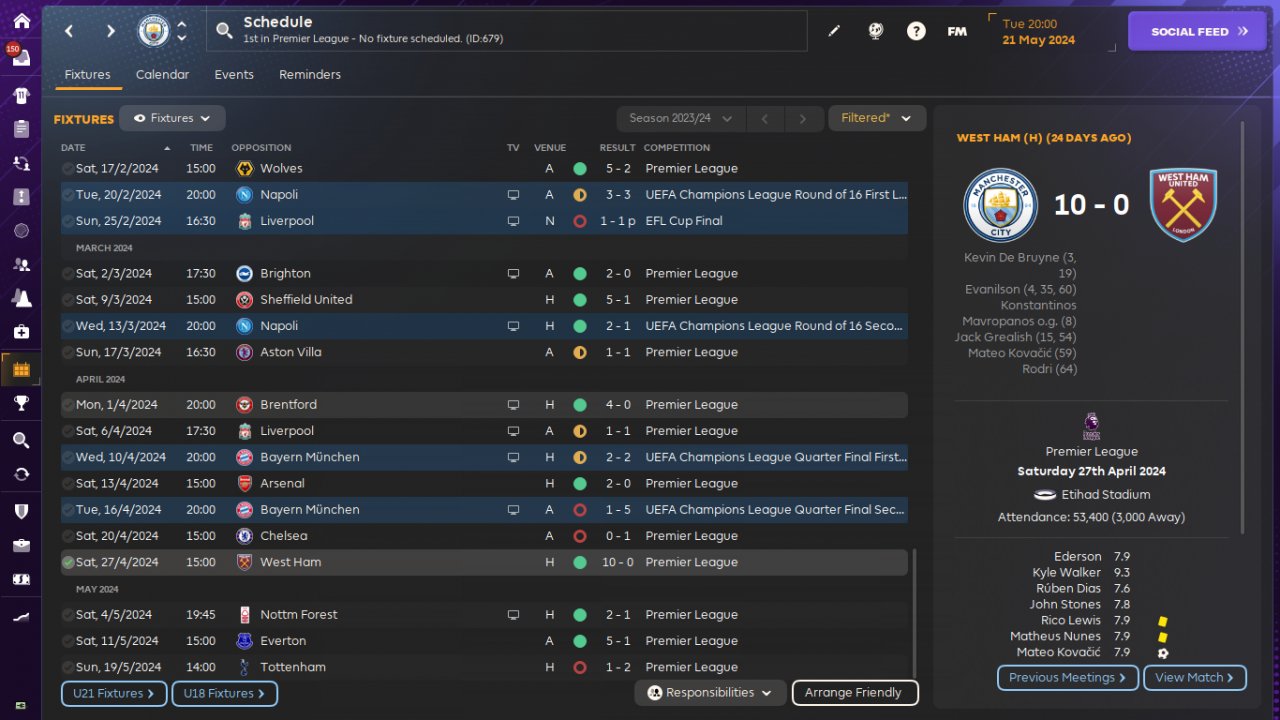Open the Inbox with 150 unread
The image size is (1280, 720).
point(21,57)
